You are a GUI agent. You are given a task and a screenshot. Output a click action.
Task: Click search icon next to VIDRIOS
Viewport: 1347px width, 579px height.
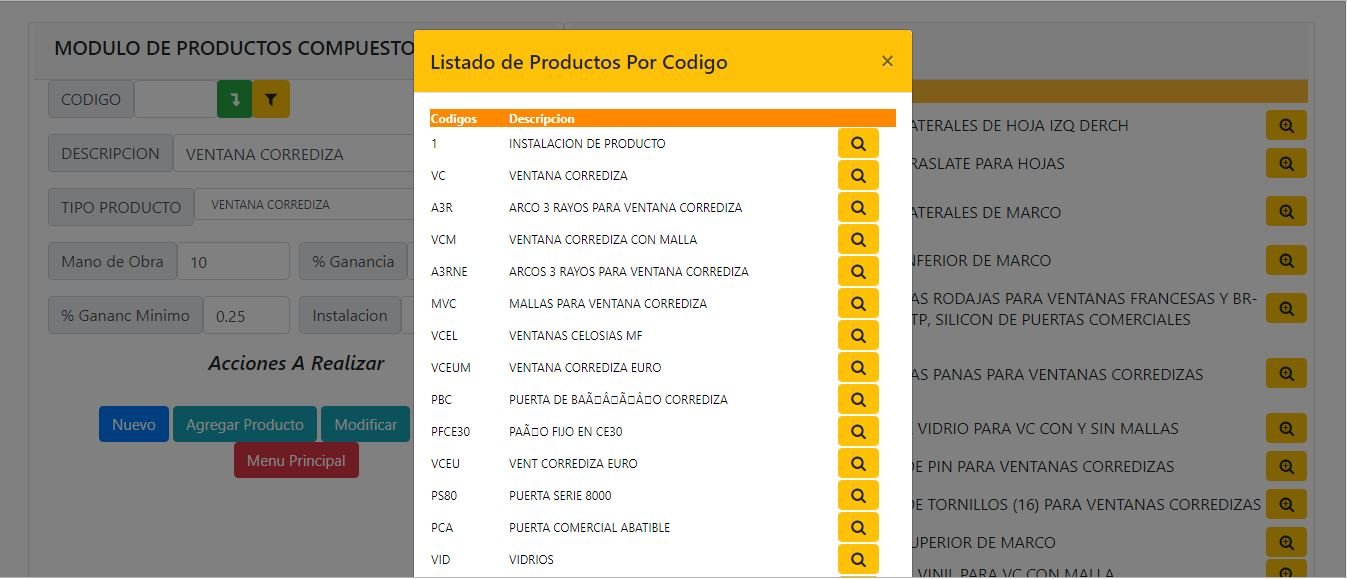[858, 559]
